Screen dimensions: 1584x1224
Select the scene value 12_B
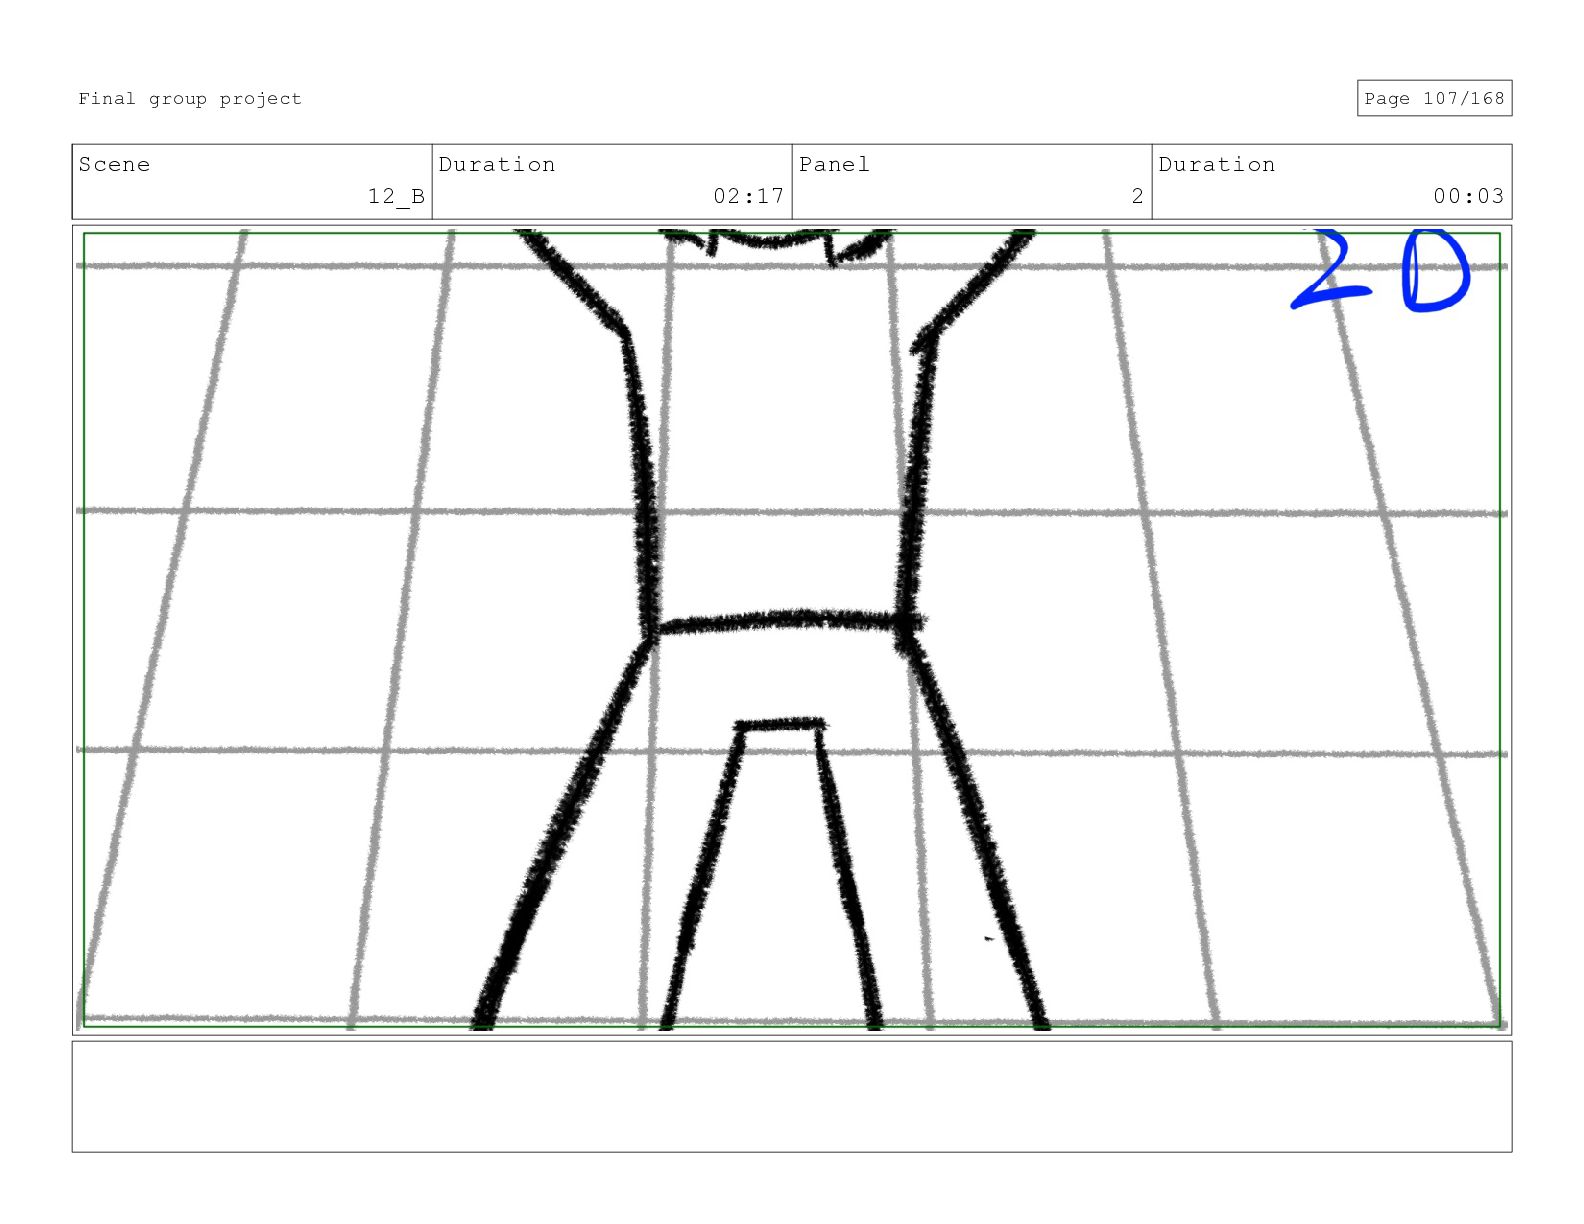396,196
